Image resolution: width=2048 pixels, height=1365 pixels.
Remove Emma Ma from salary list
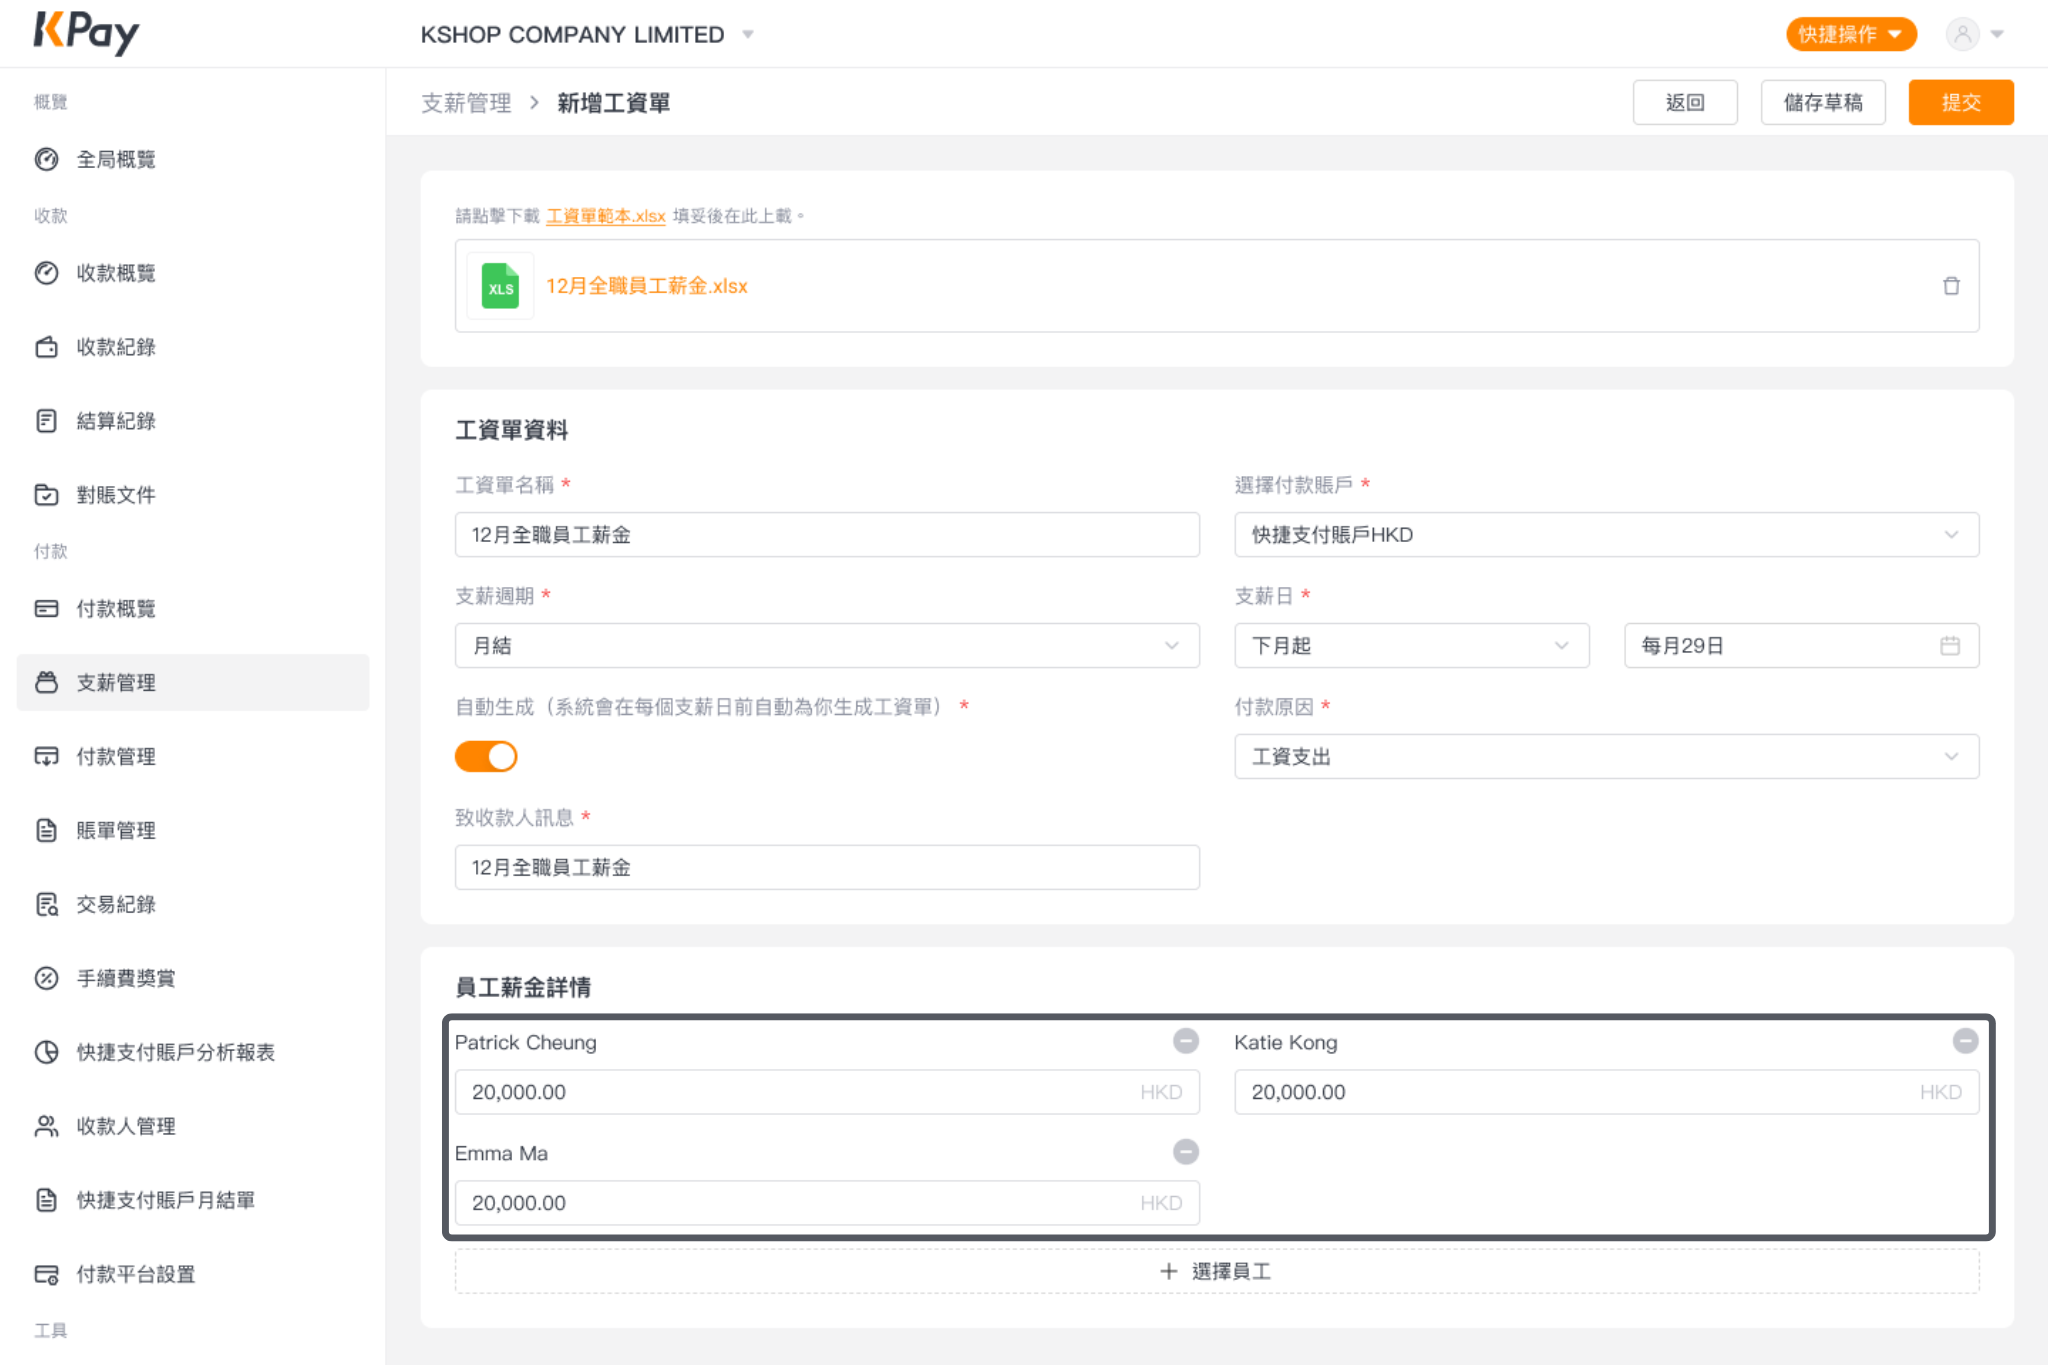click(x=1185, y=1152)
